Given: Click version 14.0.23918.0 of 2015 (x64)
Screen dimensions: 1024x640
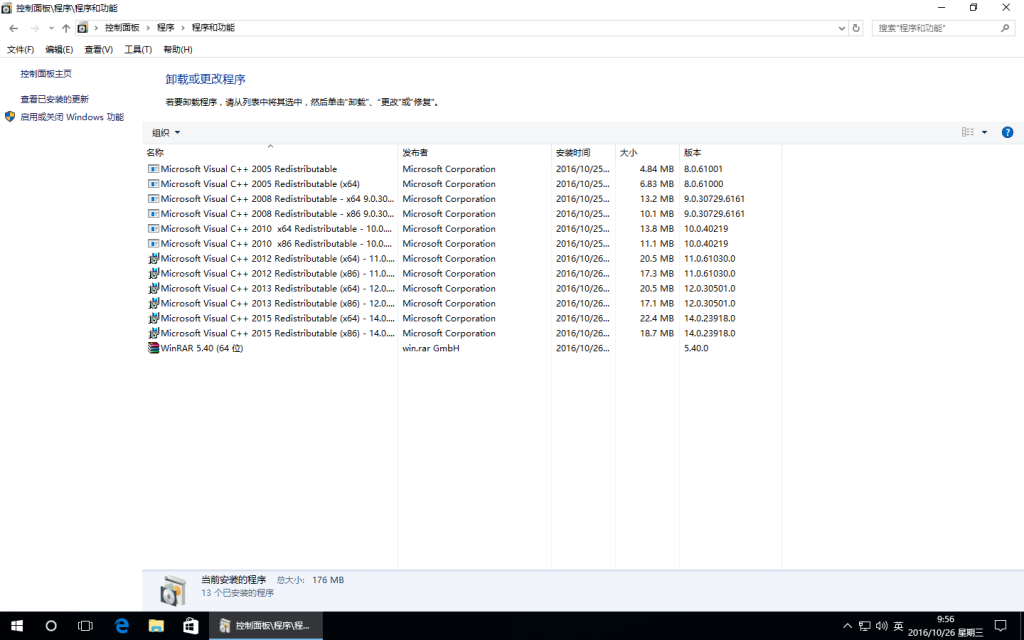Looking at the screenshot, I should pyautogui.click(x=710, y=319).
